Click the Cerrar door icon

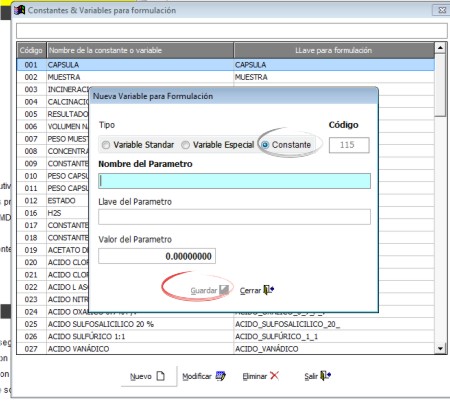pyautogui.click(x=269, y=290)
